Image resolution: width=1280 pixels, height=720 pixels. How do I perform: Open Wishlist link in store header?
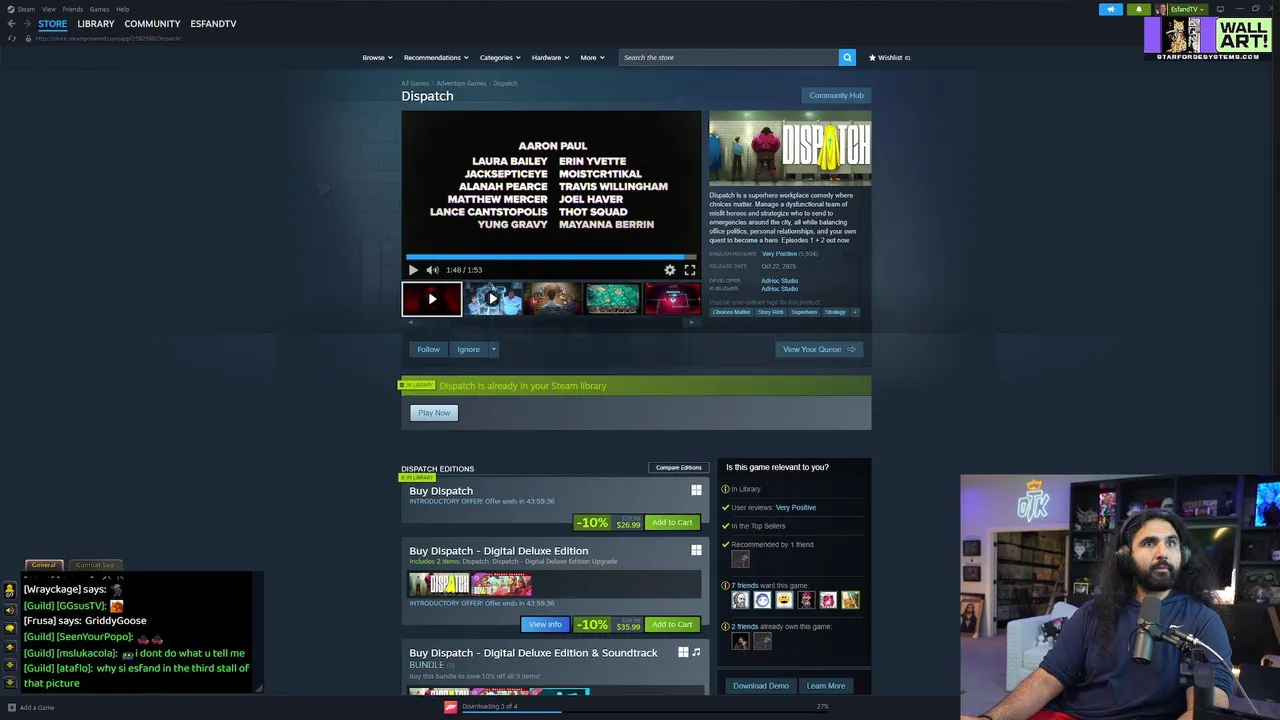pos(889,57)
